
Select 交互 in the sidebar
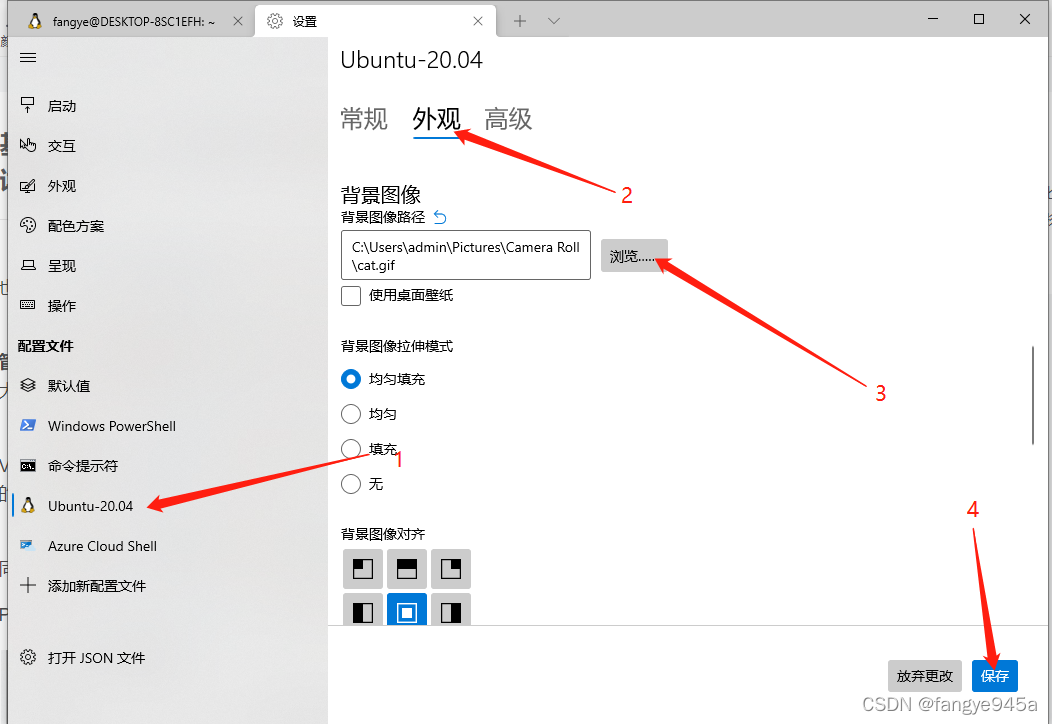(x=62, y=146)
